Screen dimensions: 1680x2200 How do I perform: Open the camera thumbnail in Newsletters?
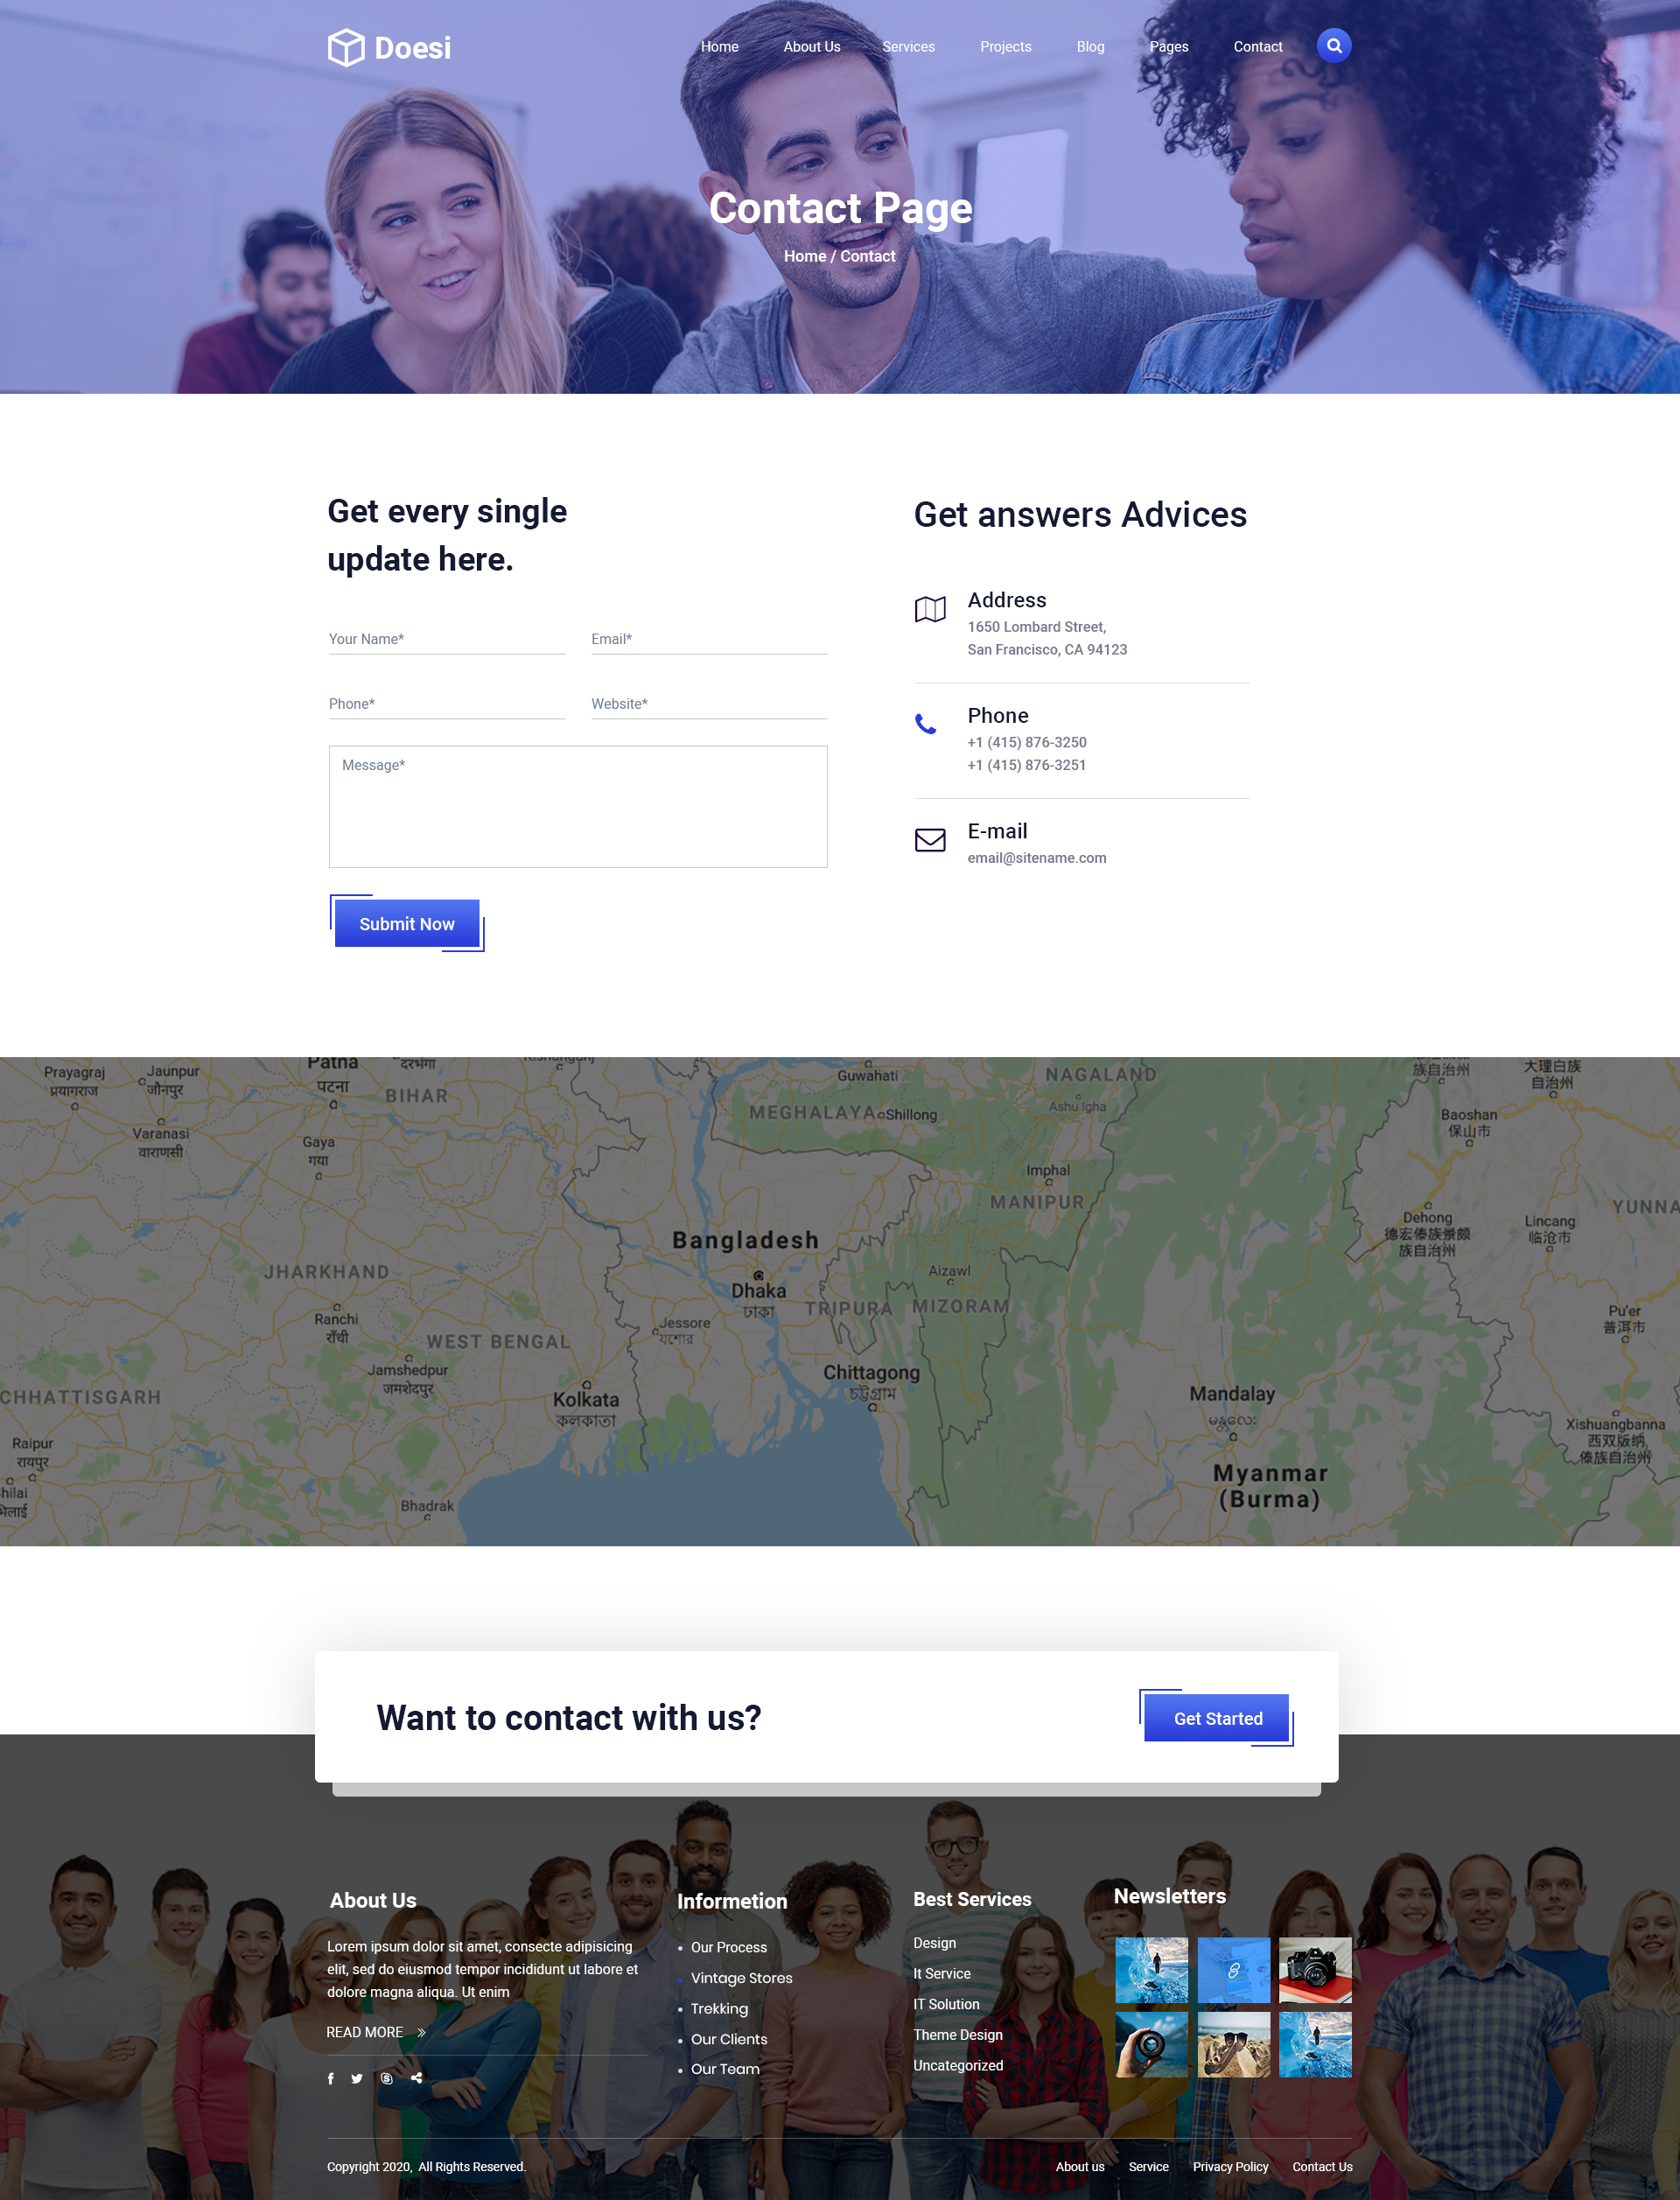[1315, 1970]
